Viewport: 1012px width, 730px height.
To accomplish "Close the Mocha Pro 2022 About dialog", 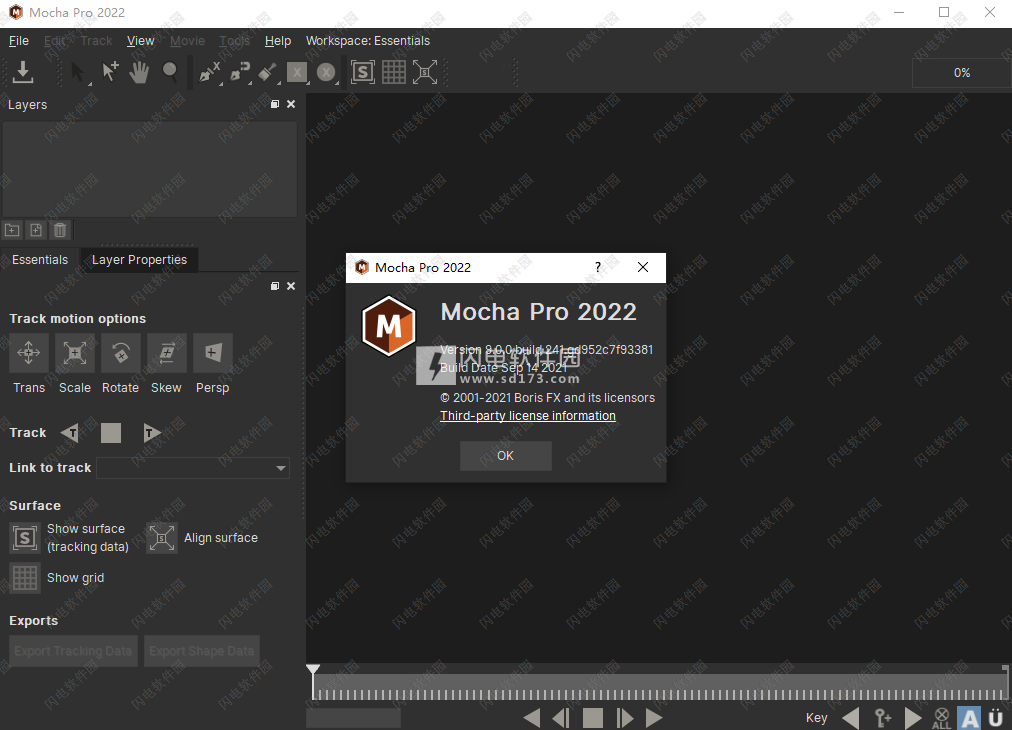I will pyautogui.click(x=643, y=267).
